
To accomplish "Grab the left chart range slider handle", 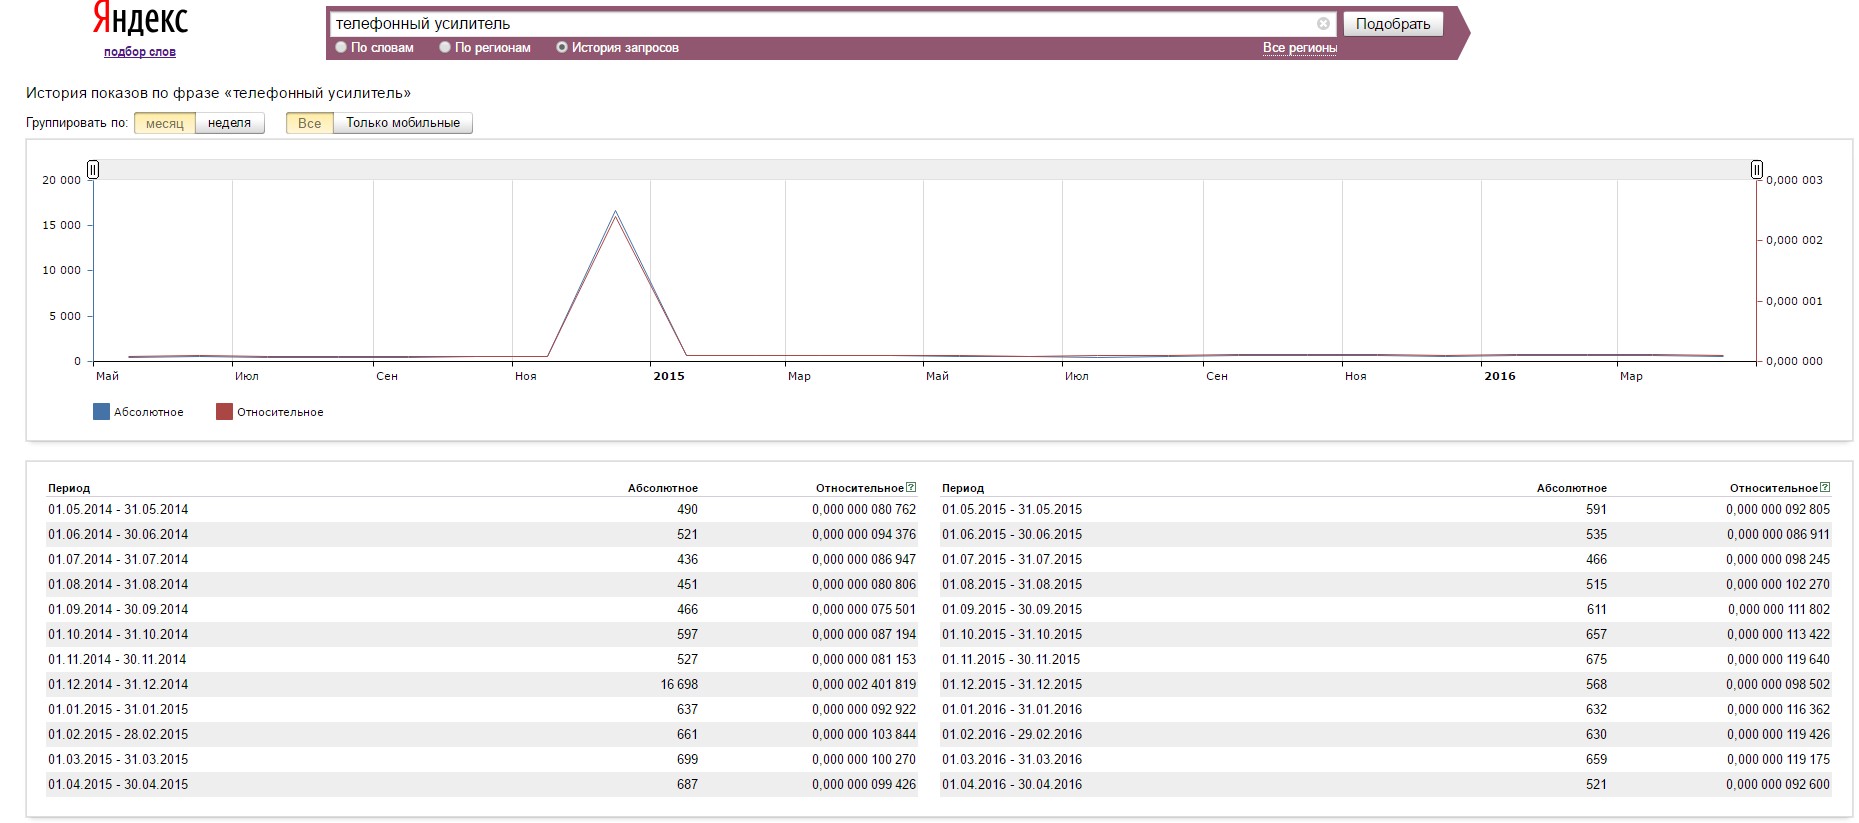I will point(93,170).
